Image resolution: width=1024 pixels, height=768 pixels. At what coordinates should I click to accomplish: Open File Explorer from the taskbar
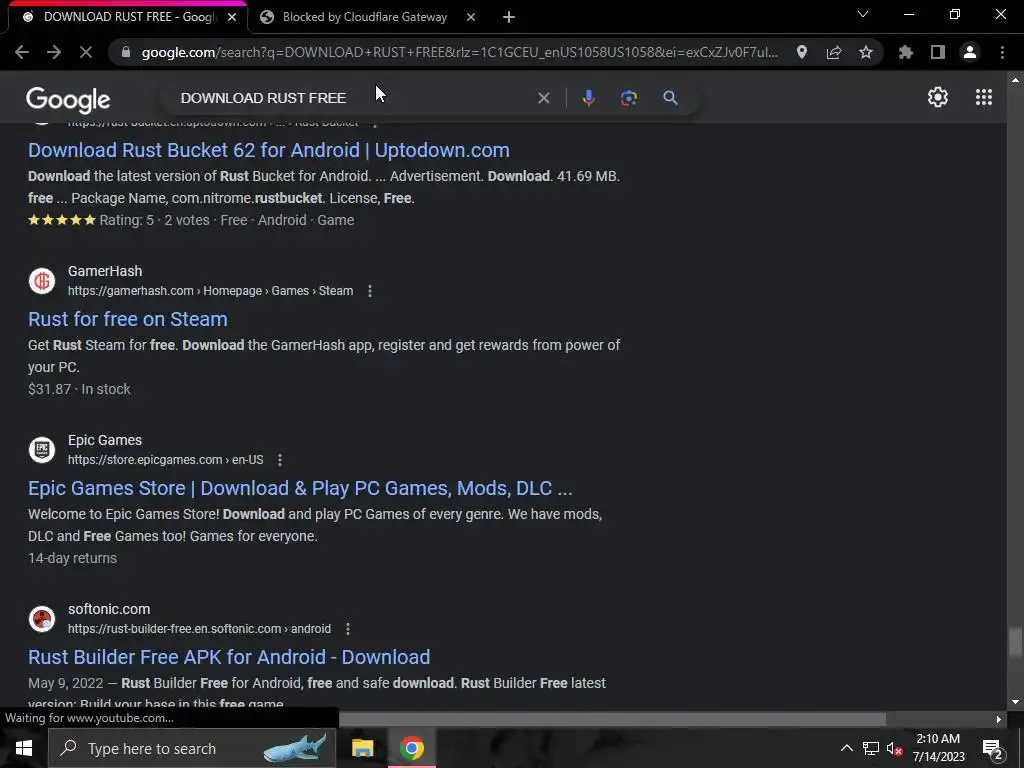(x=362, y=748)
